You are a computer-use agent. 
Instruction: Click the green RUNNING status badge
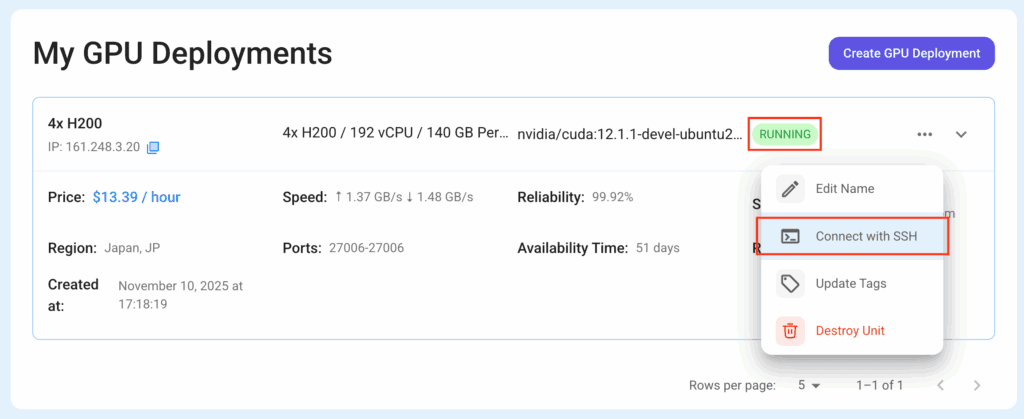tap(785, 134)
